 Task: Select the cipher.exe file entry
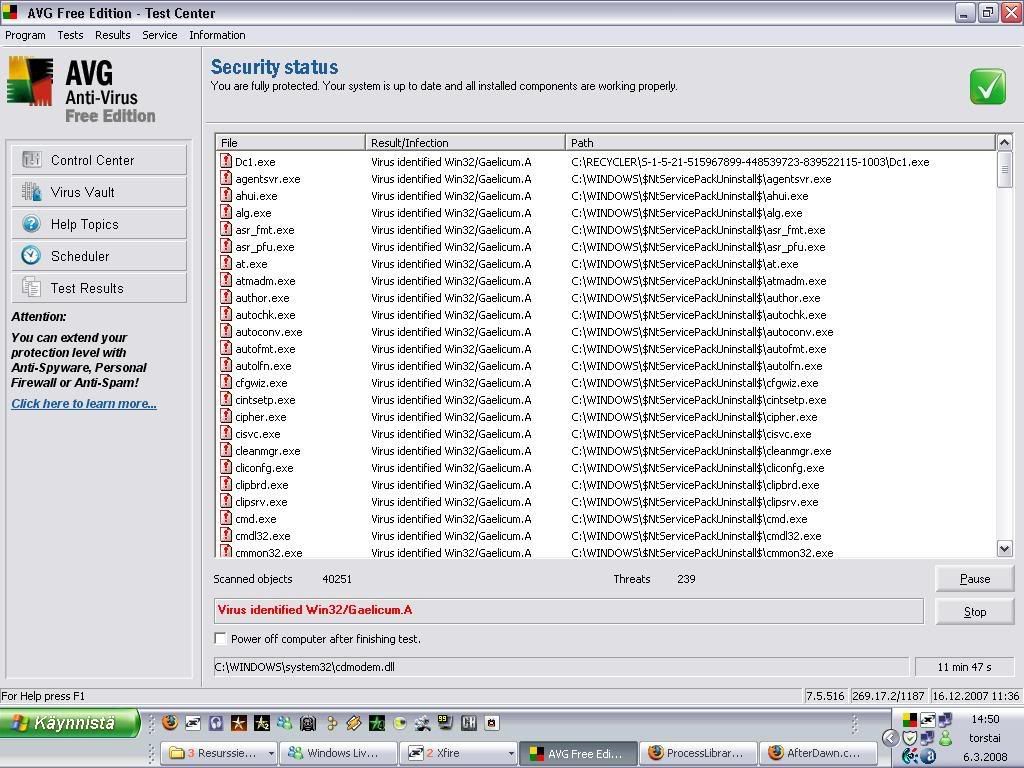[x=261, y=417]
